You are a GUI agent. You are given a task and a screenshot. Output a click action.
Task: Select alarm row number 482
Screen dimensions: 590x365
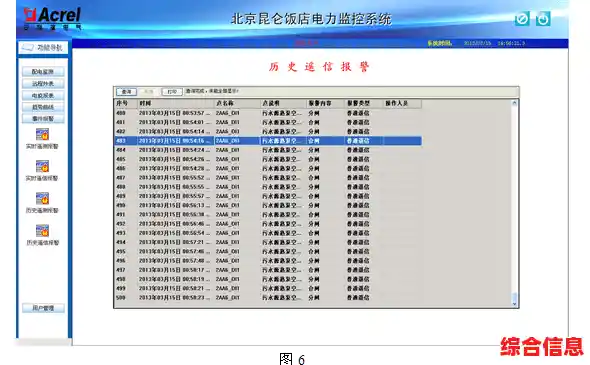click(268, 131)
